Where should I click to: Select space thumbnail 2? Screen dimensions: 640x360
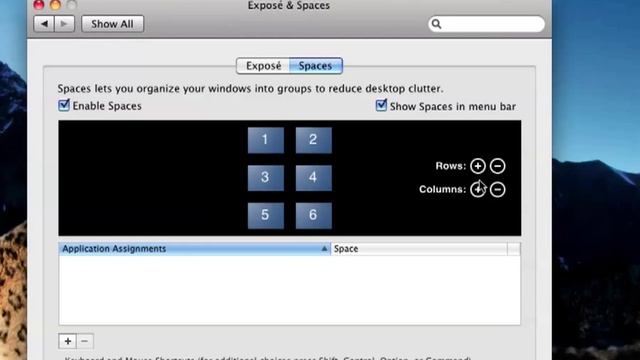pyautogui.click(x=313, y=140)
